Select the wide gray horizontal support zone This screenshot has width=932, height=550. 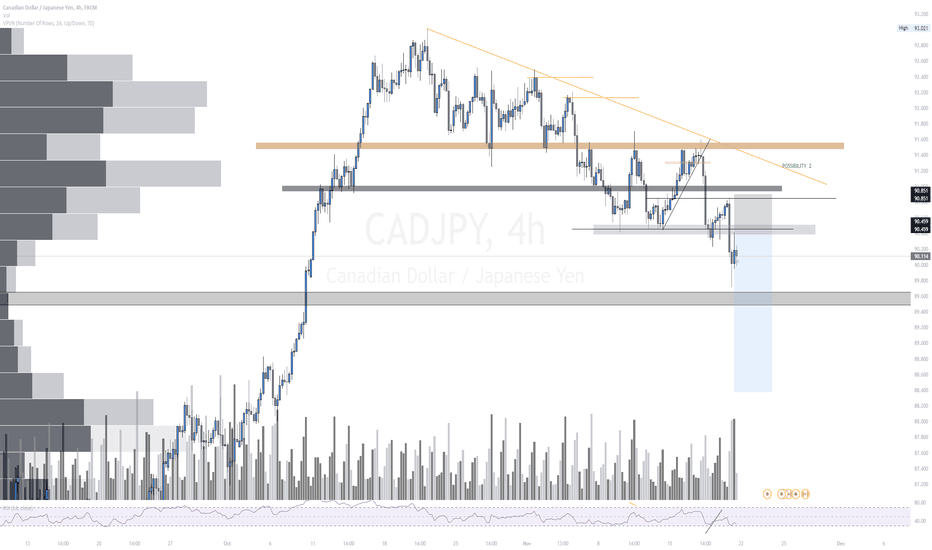tap(458, 298)
